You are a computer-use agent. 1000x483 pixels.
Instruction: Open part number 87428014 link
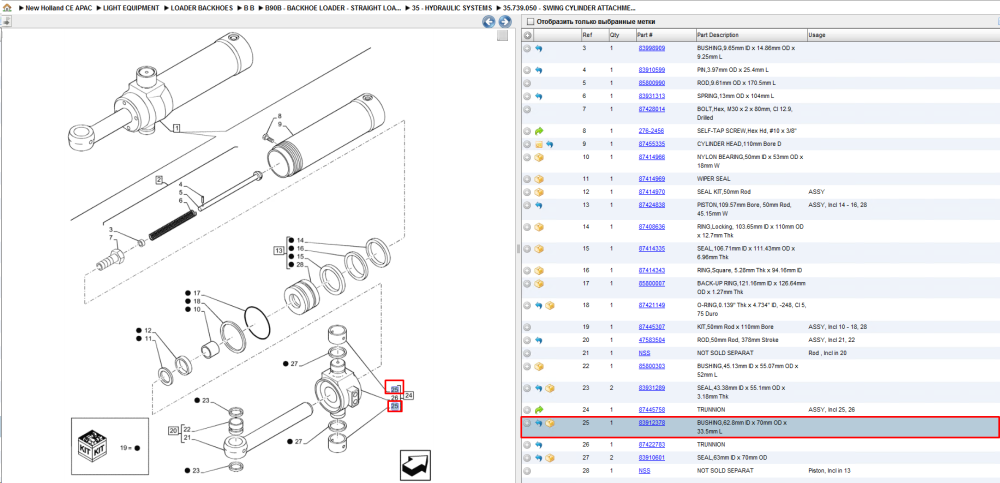pos(652,109)
